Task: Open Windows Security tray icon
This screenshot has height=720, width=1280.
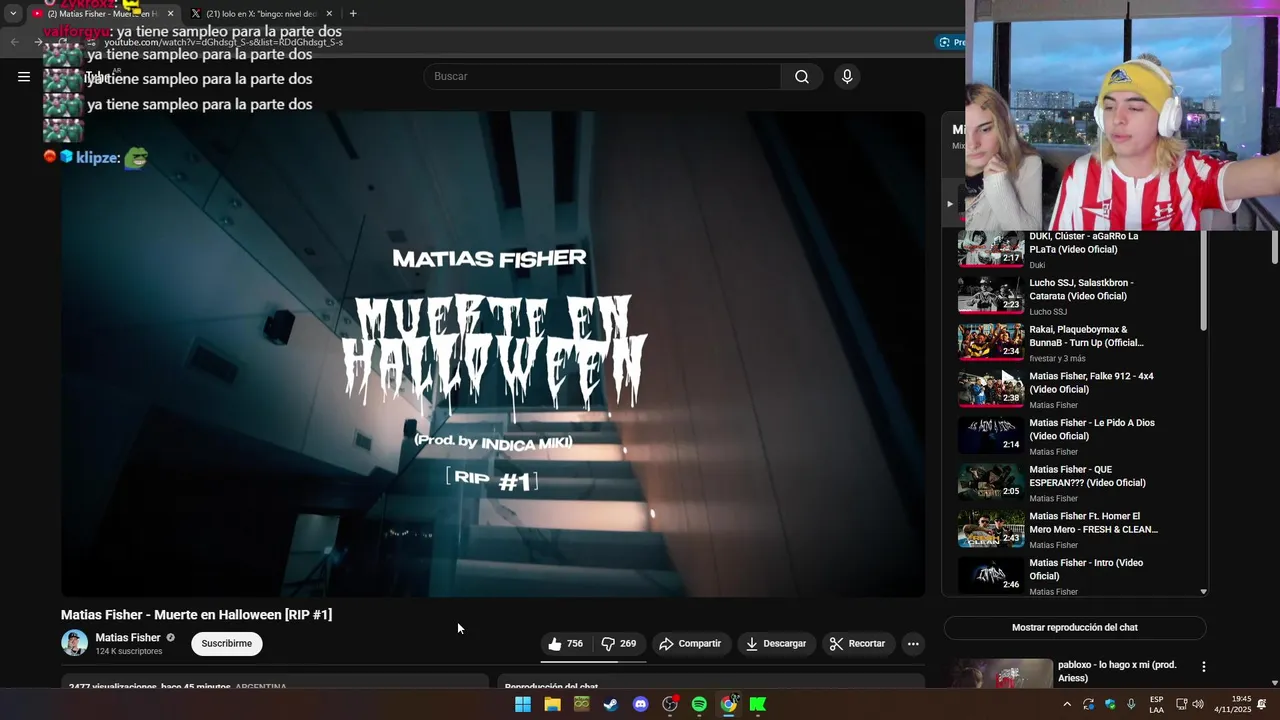Action: pos(1110,704)
